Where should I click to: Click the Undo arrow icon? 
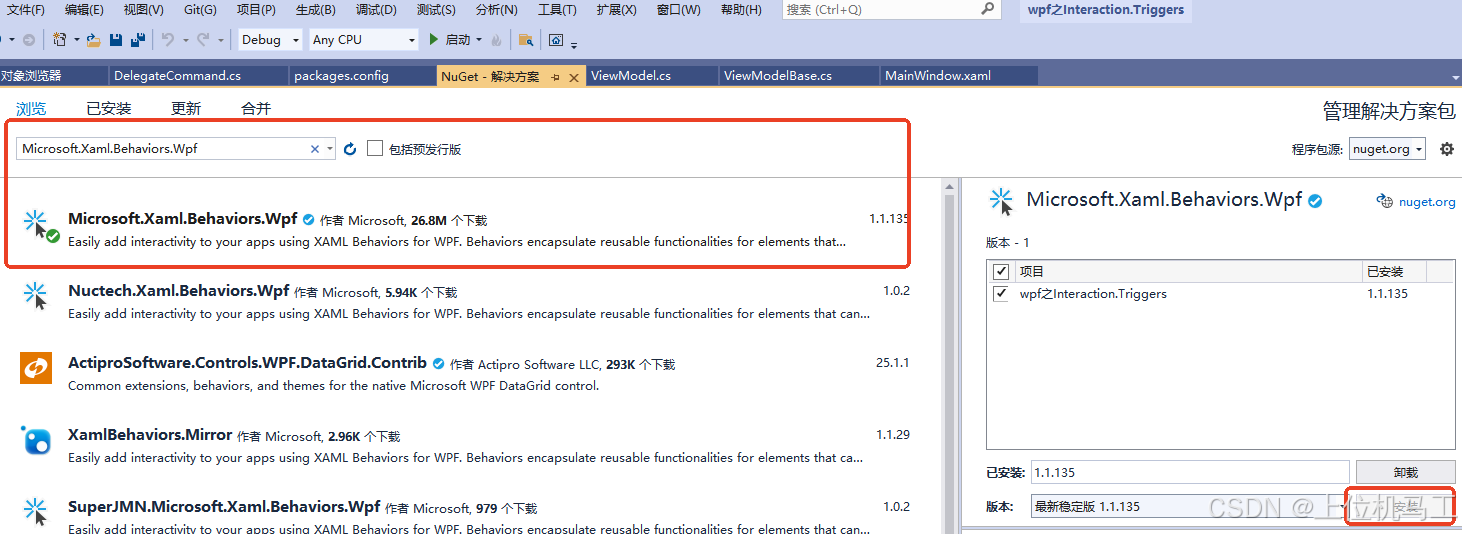point(168,40)
